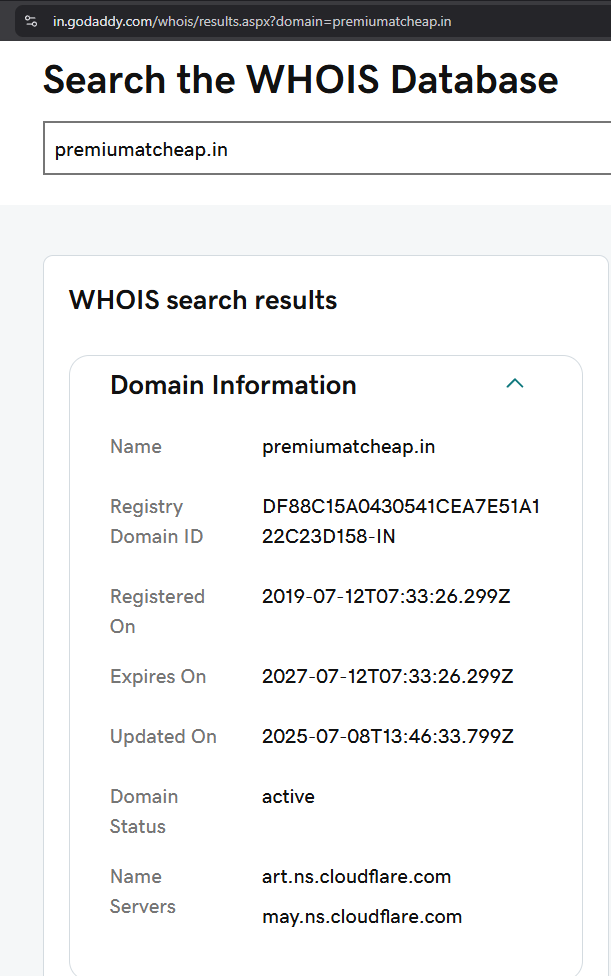611x976 pixels.
Task: Click the 2025 Updated On timestamp
Action: click(x=387, y=737)
